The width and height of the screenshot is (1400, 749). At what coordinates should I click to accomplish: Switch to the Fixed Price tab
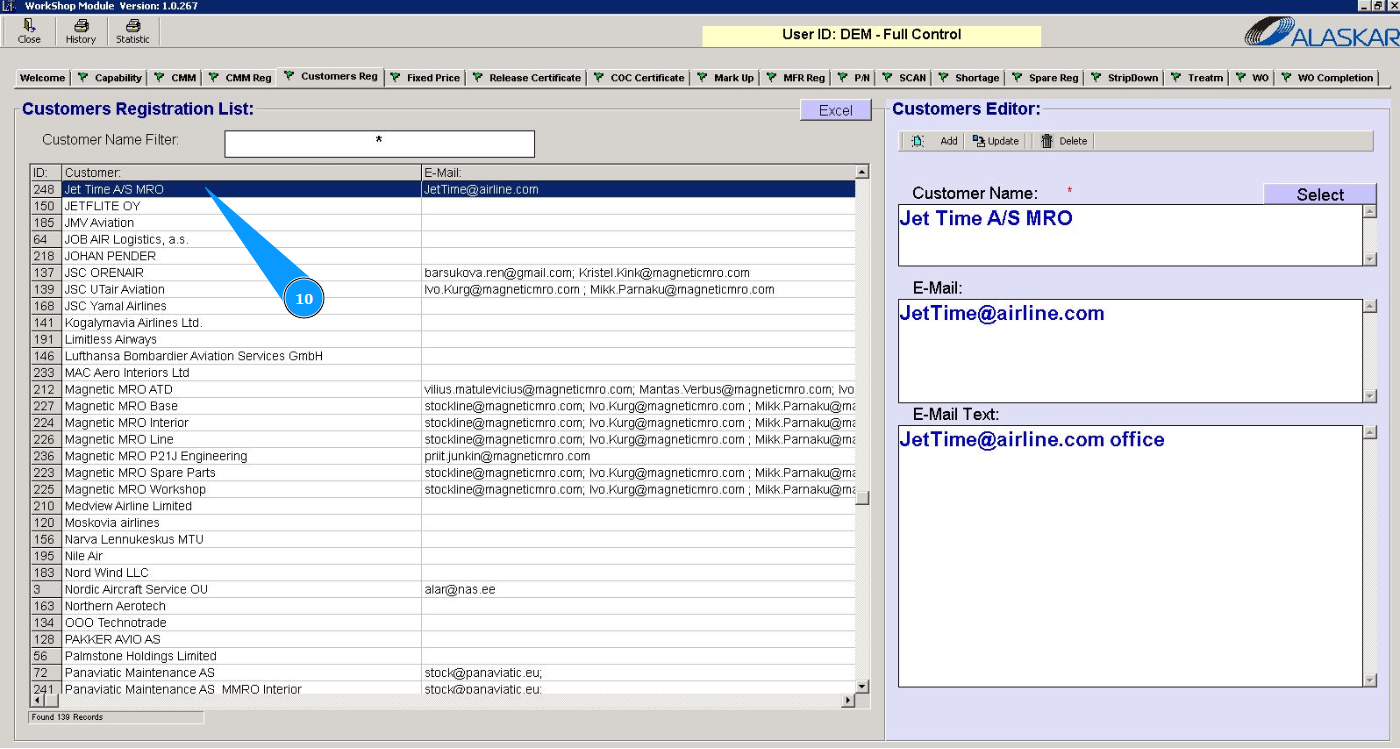pos(425,78)
